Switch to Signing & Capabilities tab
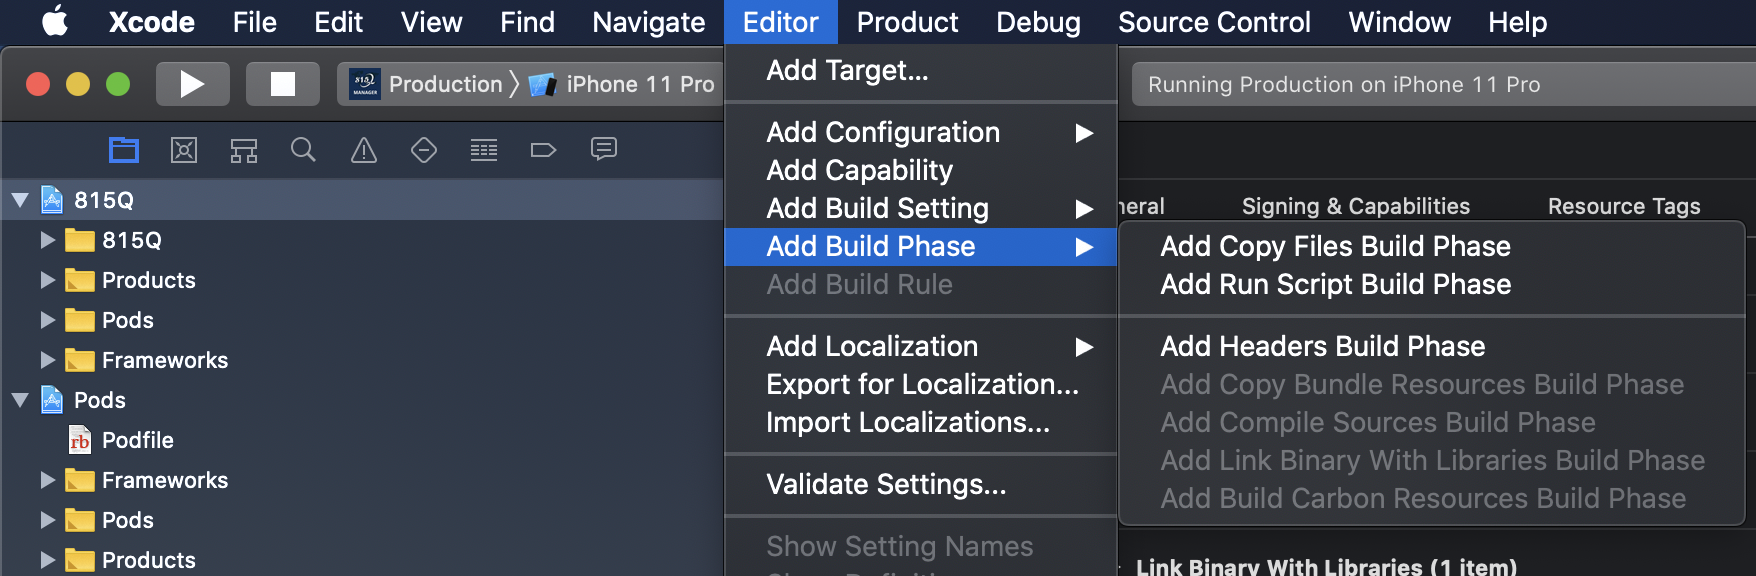This screenshot has height=576, width=1756. pyautogui.click(x=1355, y=206)
